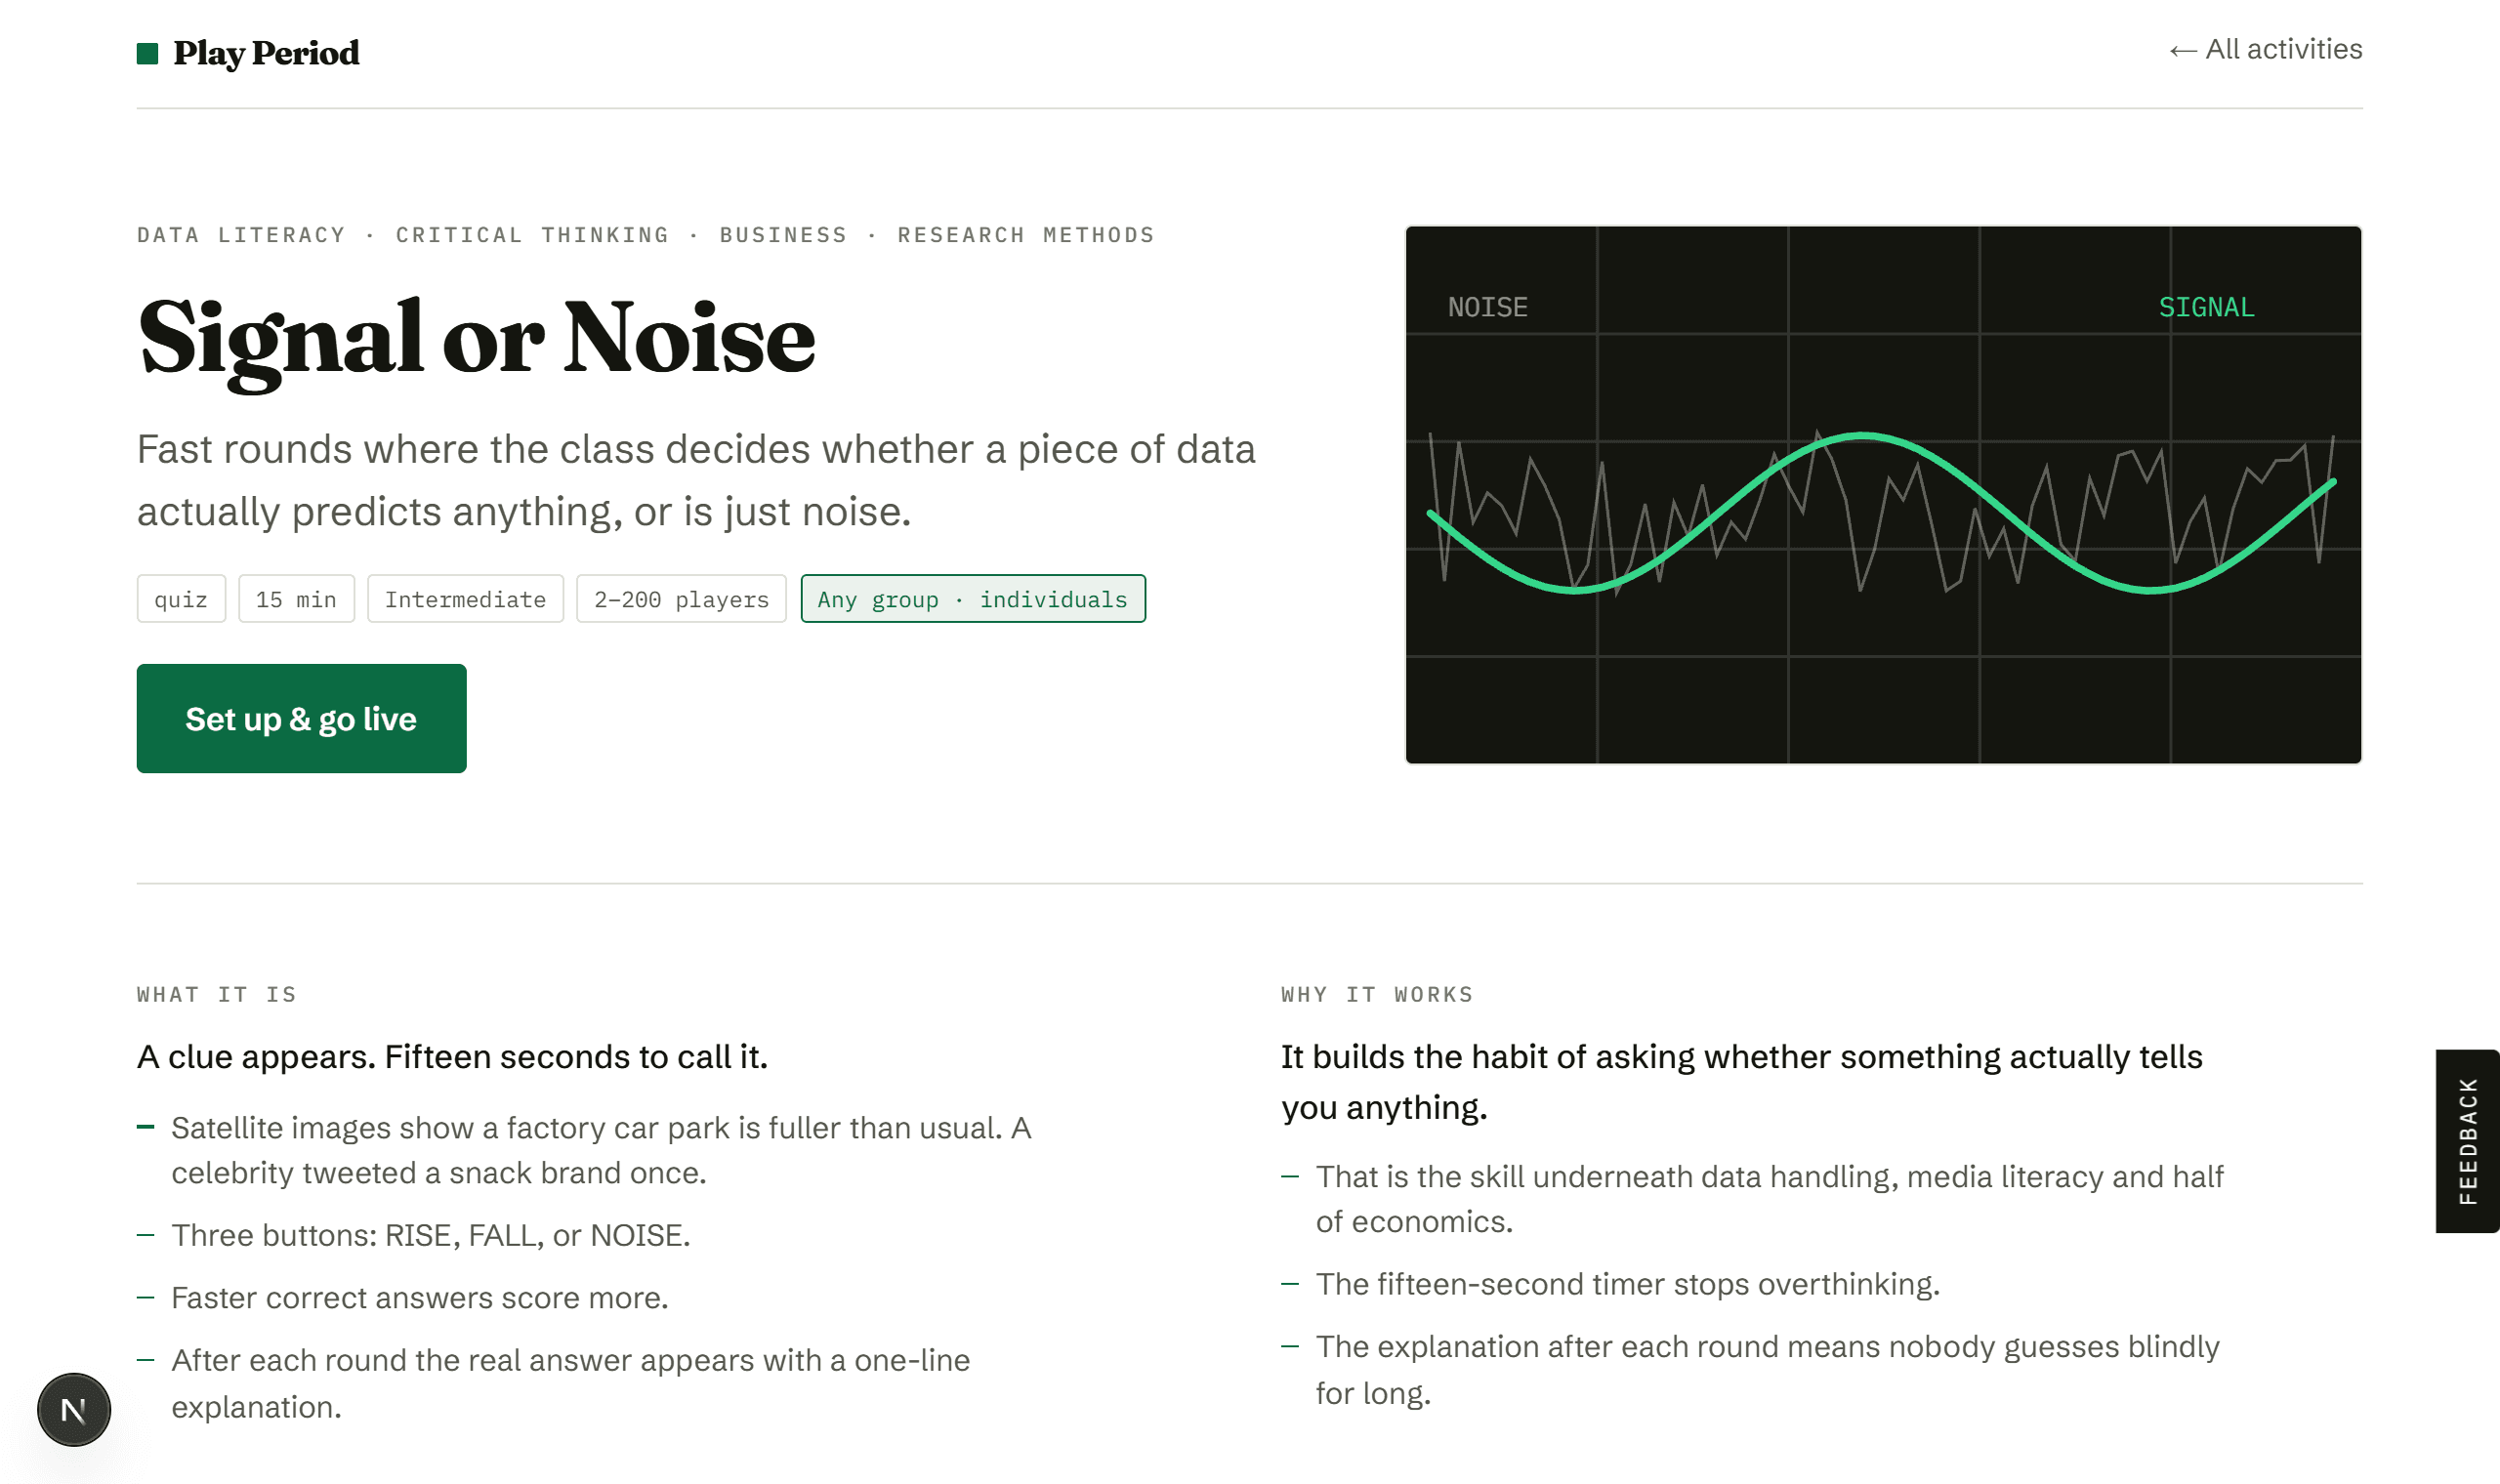Select the quiz tag

point(181,599)
